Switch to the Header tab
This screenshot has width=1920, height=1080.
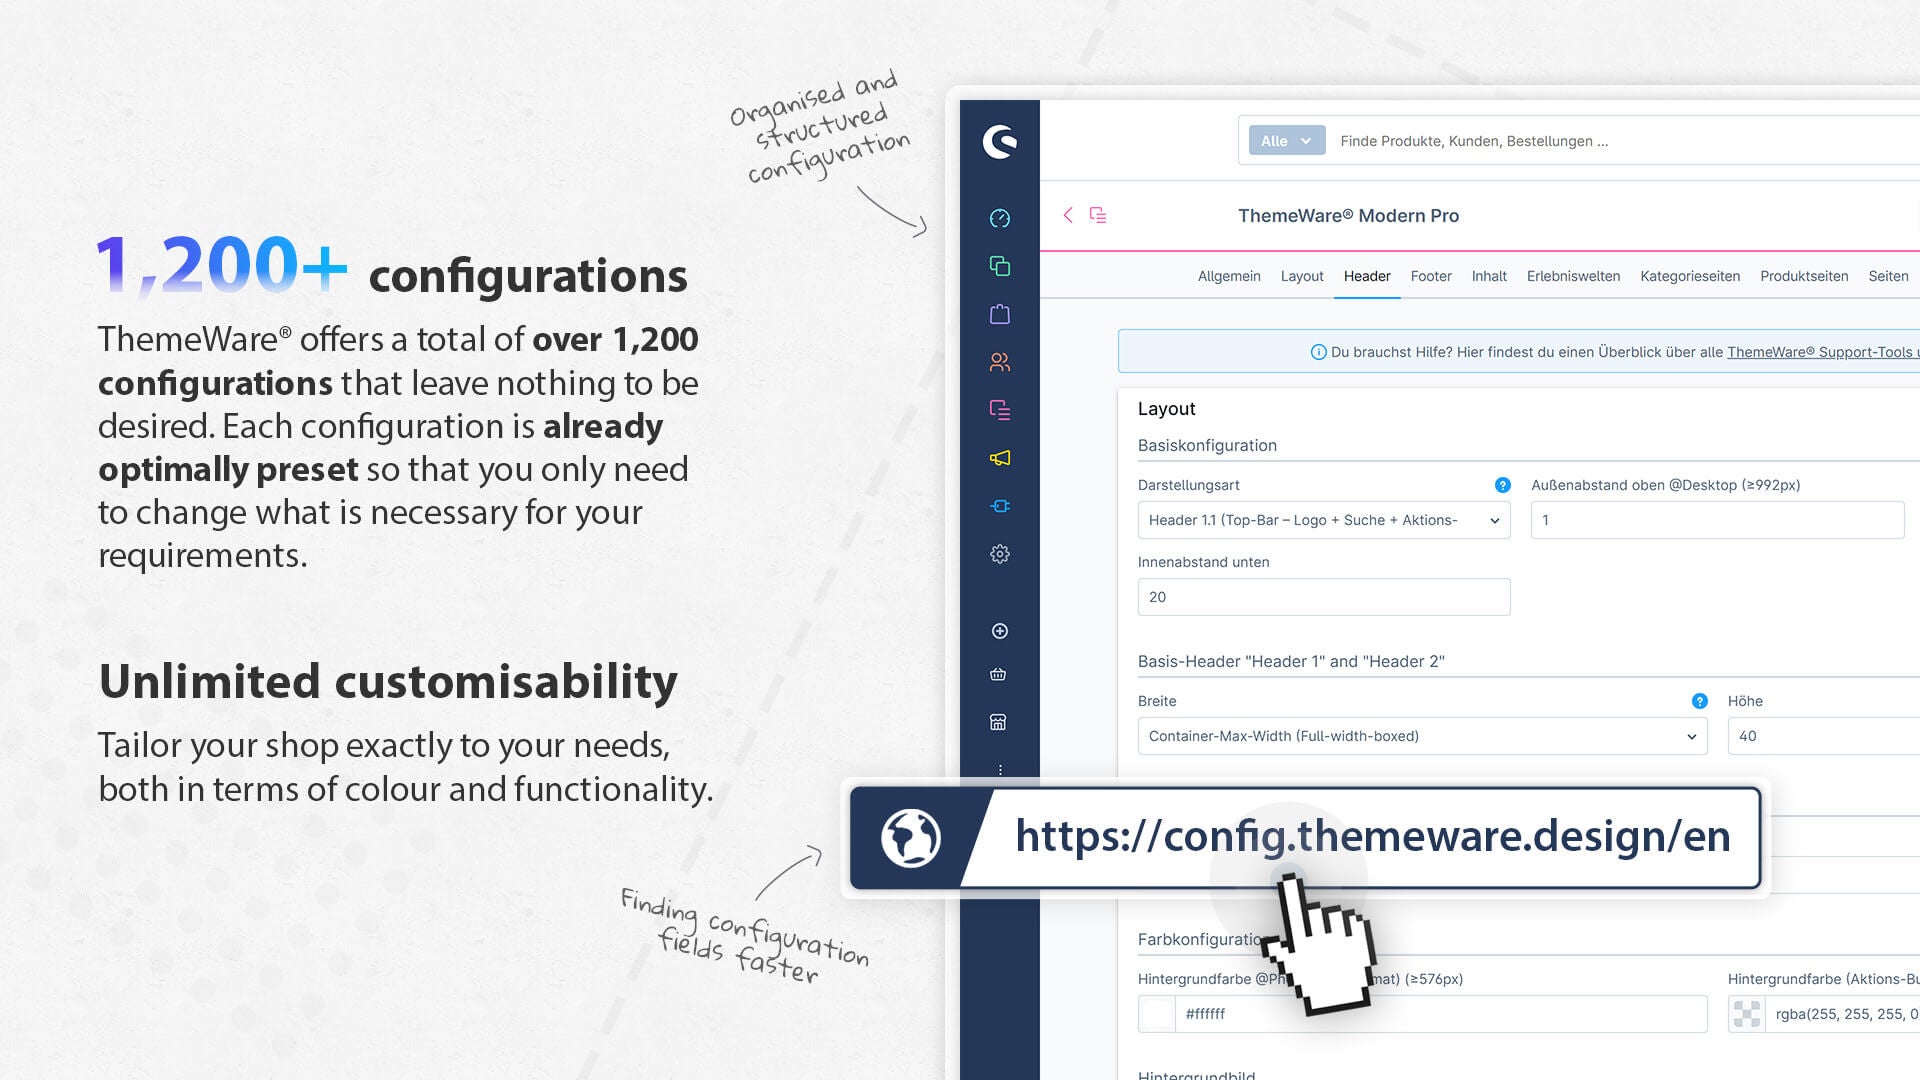click(x=1367, y=276)
